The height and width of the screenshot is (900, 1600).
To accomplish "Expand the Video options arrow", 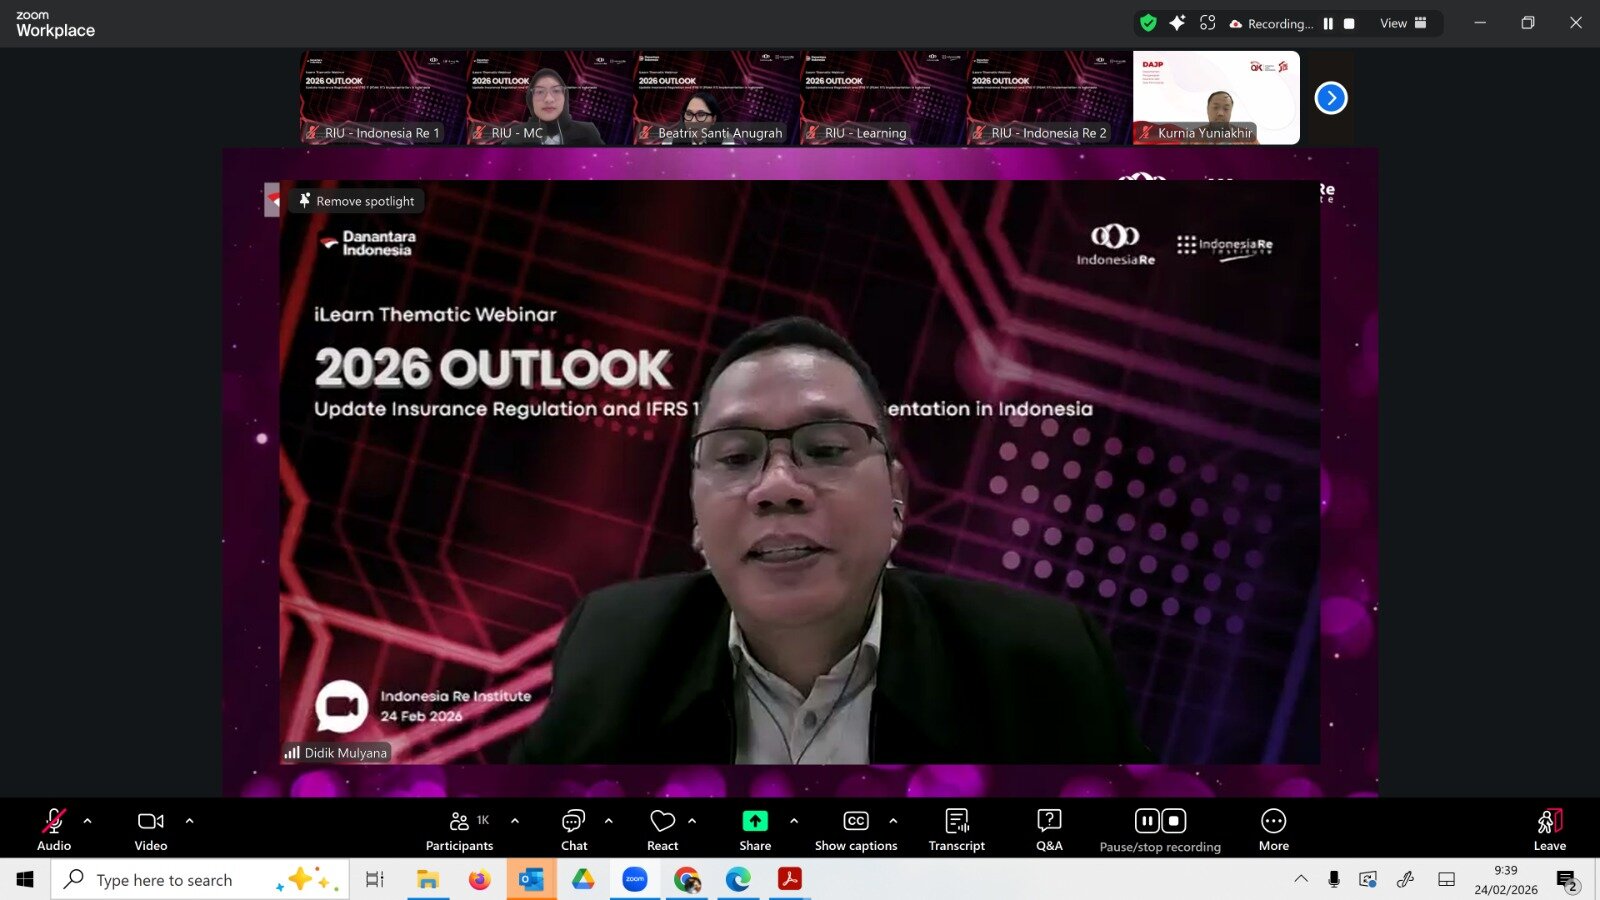I will 190,821.
